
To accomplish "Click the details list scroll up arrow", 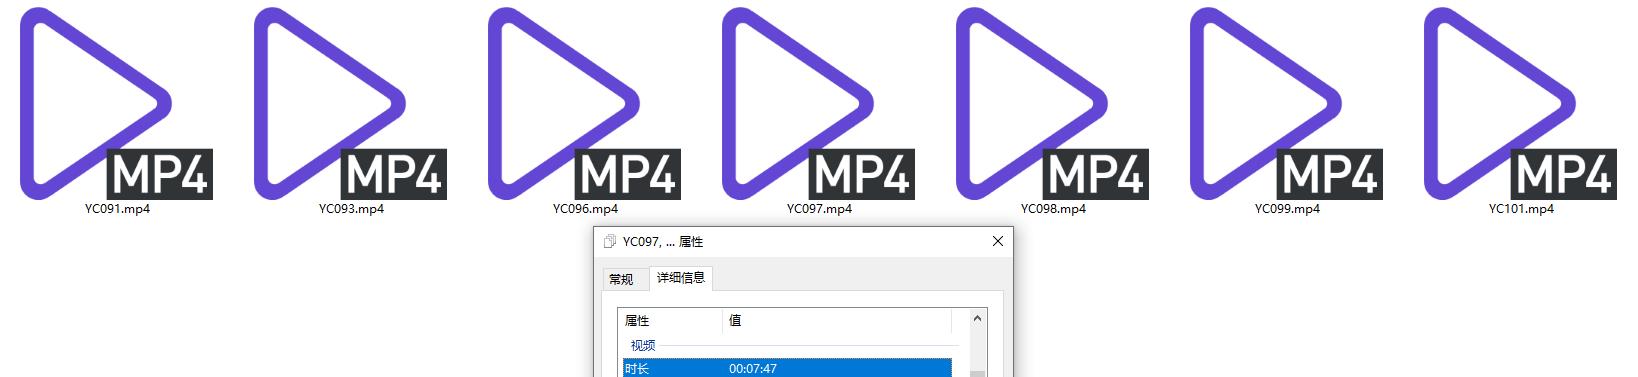I will (977, 318).
